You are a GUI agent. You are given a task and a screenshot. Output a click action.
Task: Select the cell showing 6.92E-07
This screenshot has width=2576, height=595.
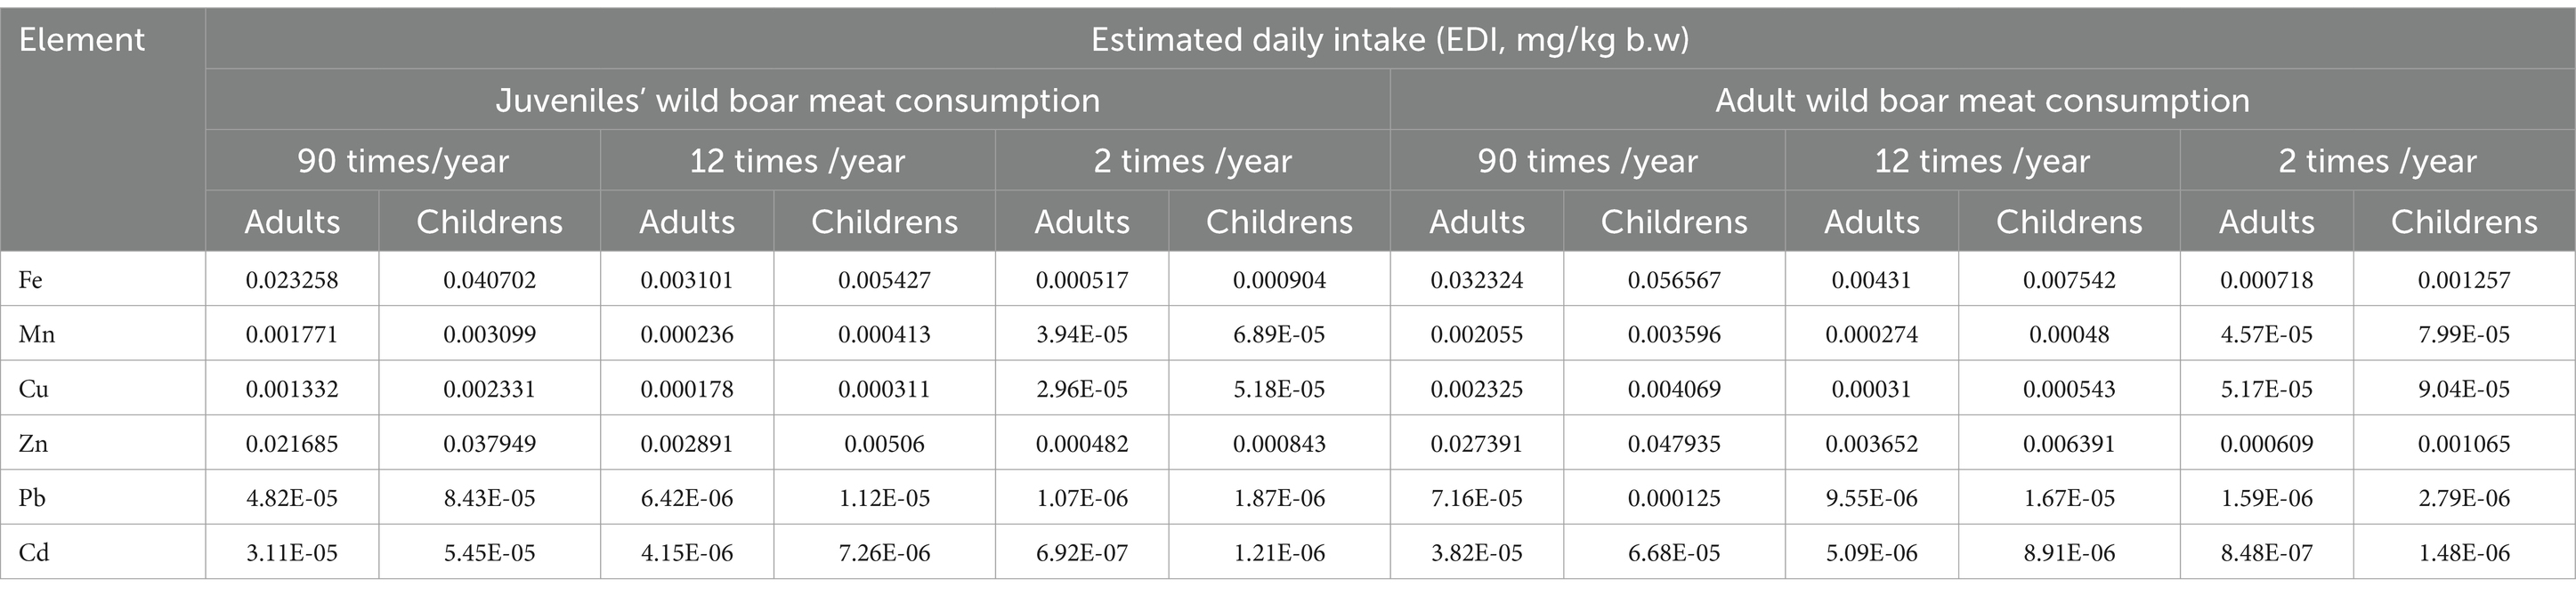point(1082,552)
